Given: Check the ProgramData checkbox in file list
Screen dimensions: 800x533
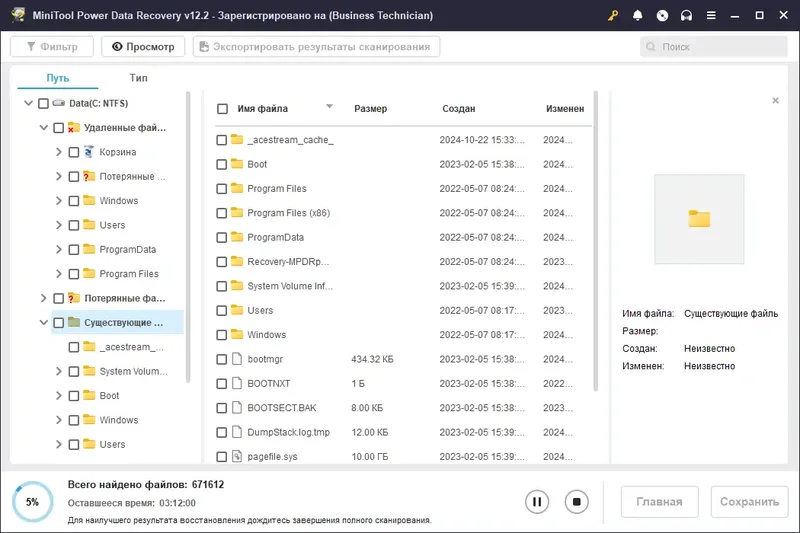Looking at the screenshot, I should (221, 237).
